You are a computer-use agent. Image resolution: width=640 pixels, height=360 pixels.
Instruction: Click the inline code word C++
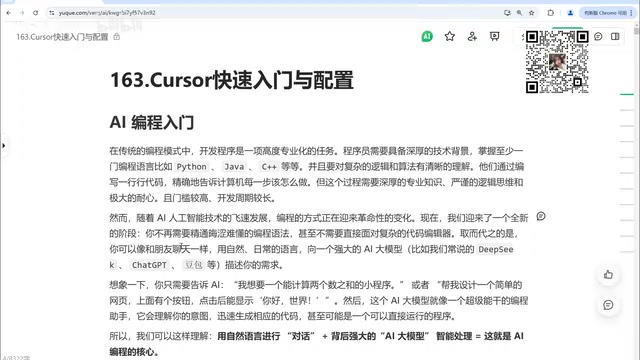click(269, 167)
